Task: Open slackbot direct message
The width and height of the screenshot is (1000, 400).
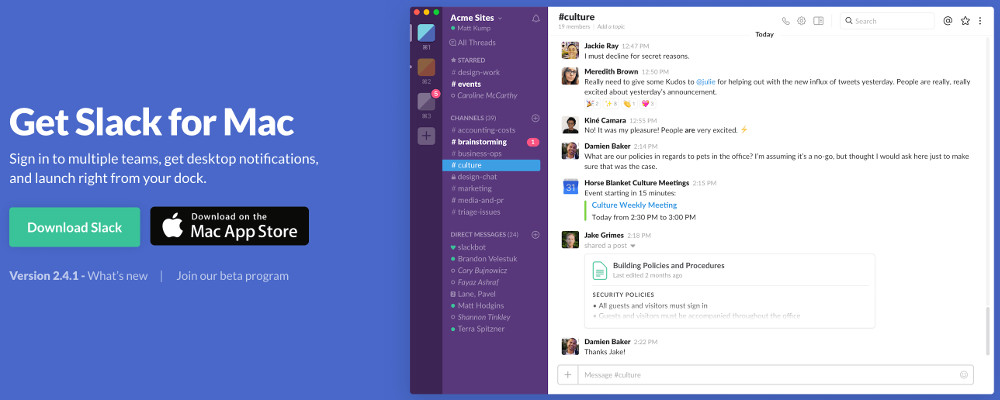Action: pos(468,247)
